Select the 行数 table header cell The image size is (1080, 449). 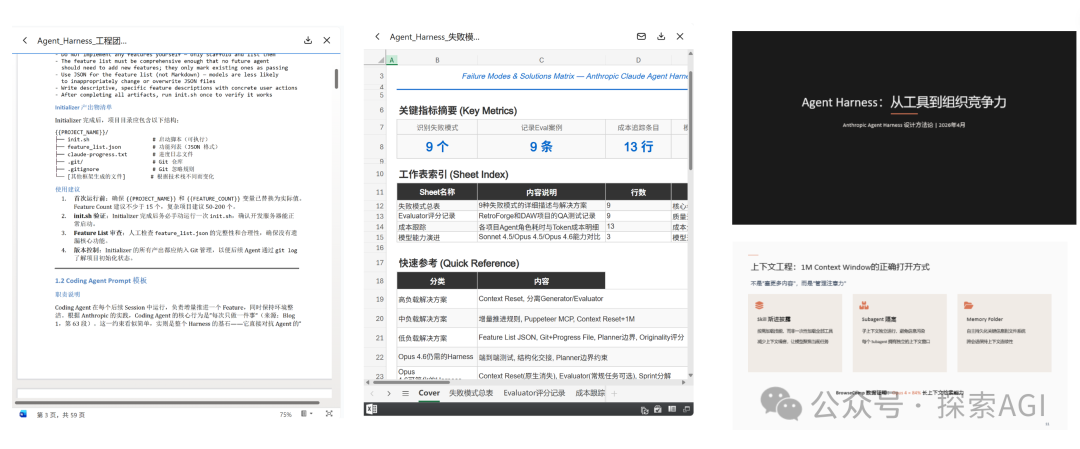(638, 192)
